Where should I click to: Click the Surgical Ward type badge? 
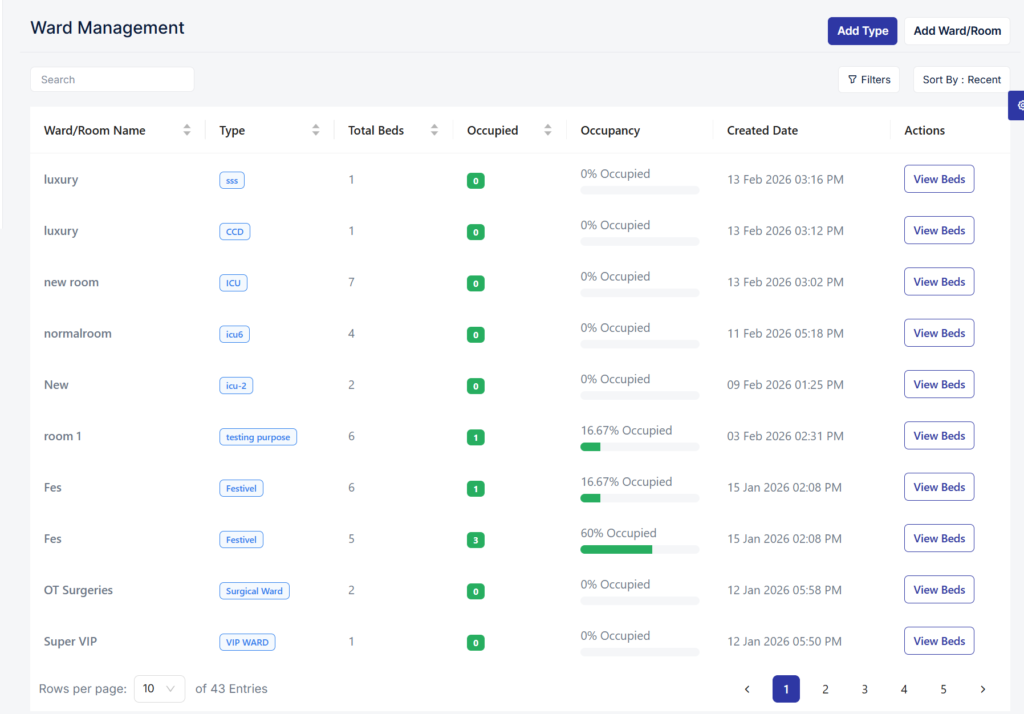click(x=254, y=591)
